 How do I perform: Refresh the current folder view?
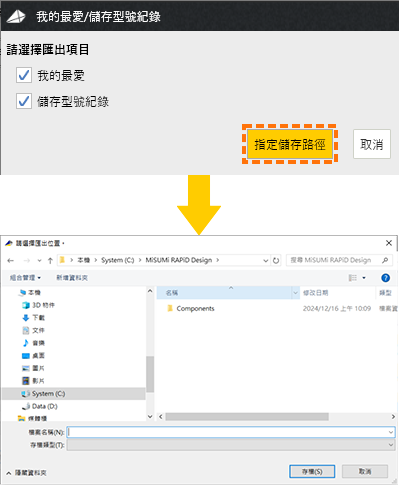(x=276, y=260)
